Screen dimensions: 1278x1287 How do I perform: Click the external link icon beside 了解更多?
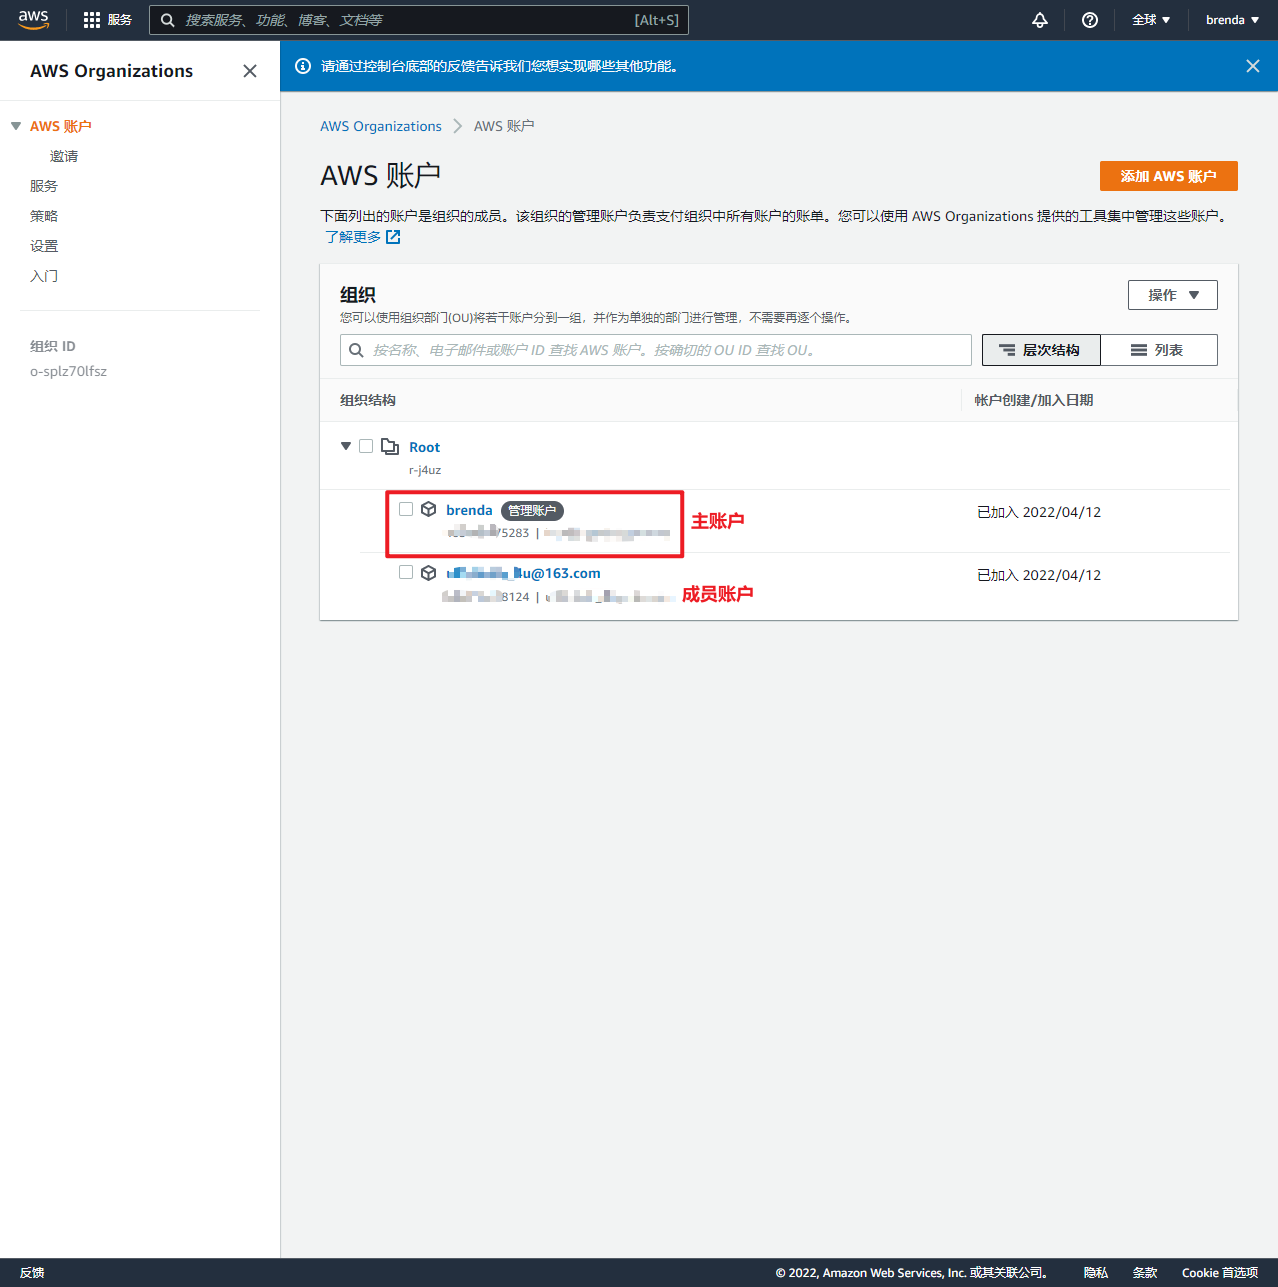click(393, 237)
